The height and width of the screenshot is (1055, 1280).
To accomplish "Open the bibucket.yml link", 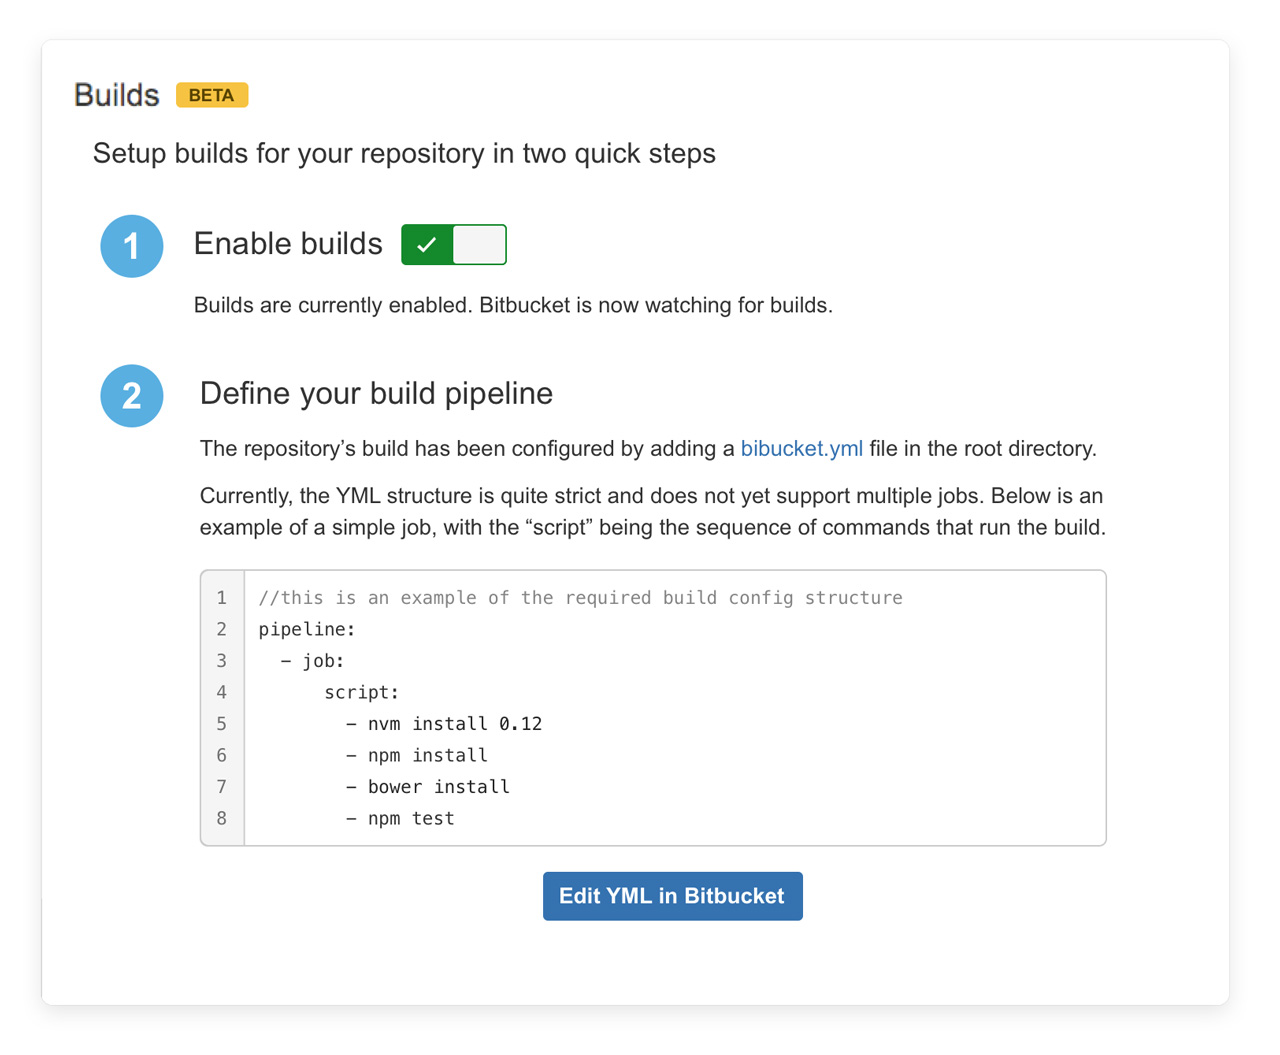I will 801,449.
